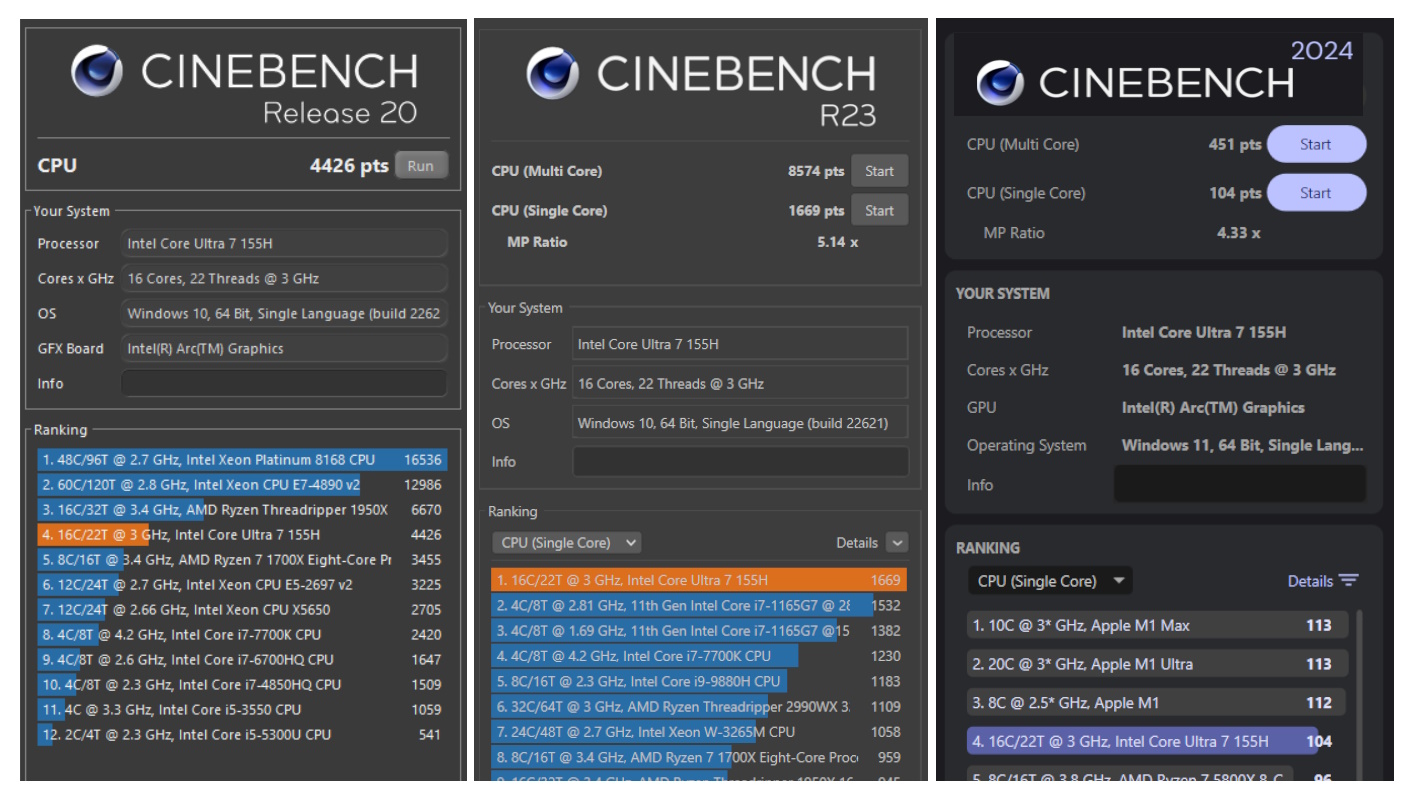
Task: Click the Cinebench 2024 logo sphere
Action: 1001,82
